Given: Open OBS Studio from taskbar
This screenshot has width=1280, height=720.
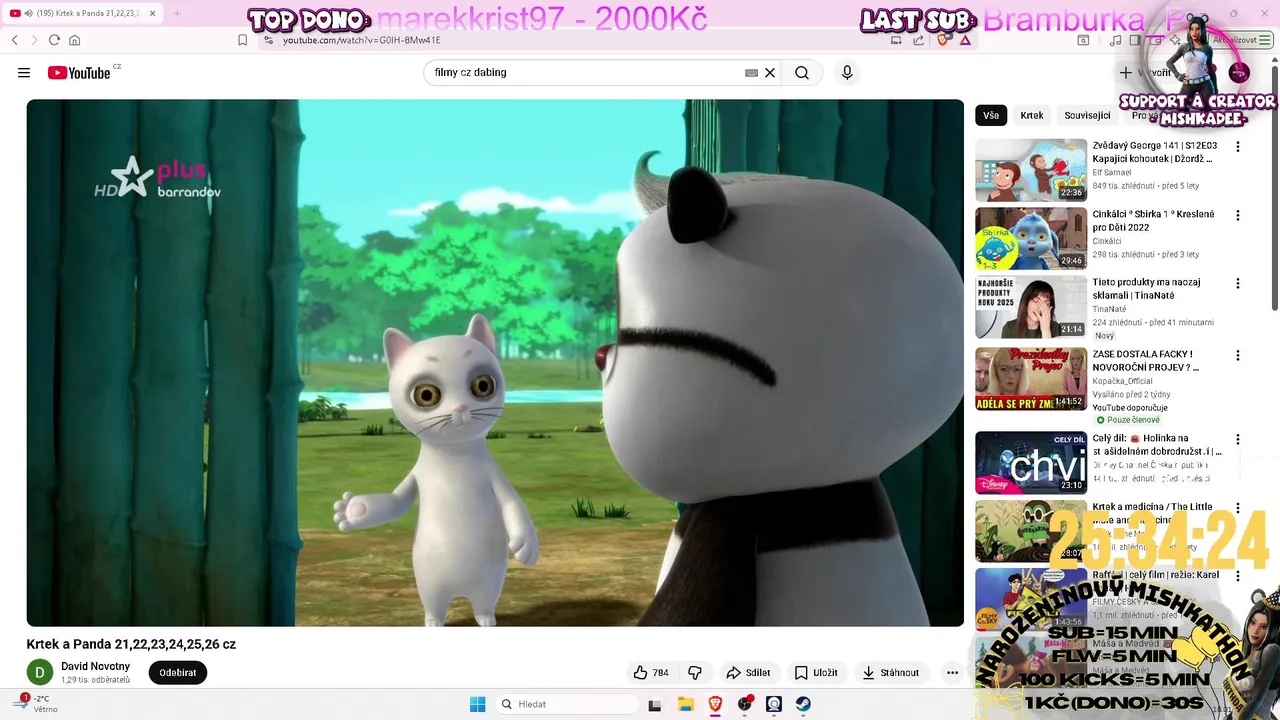Looking at the screenshot, I should (745, 704).
